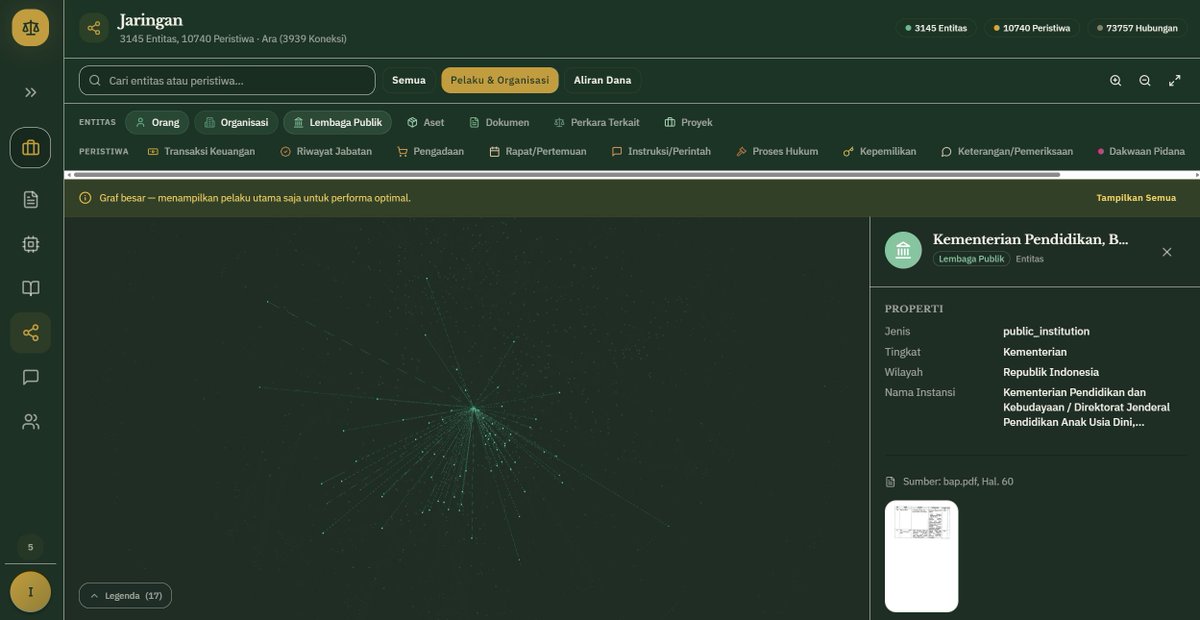Switch to the Semua tab
Image resolution: width=1200 pixels, height=620 pixels.
point(408,78)
